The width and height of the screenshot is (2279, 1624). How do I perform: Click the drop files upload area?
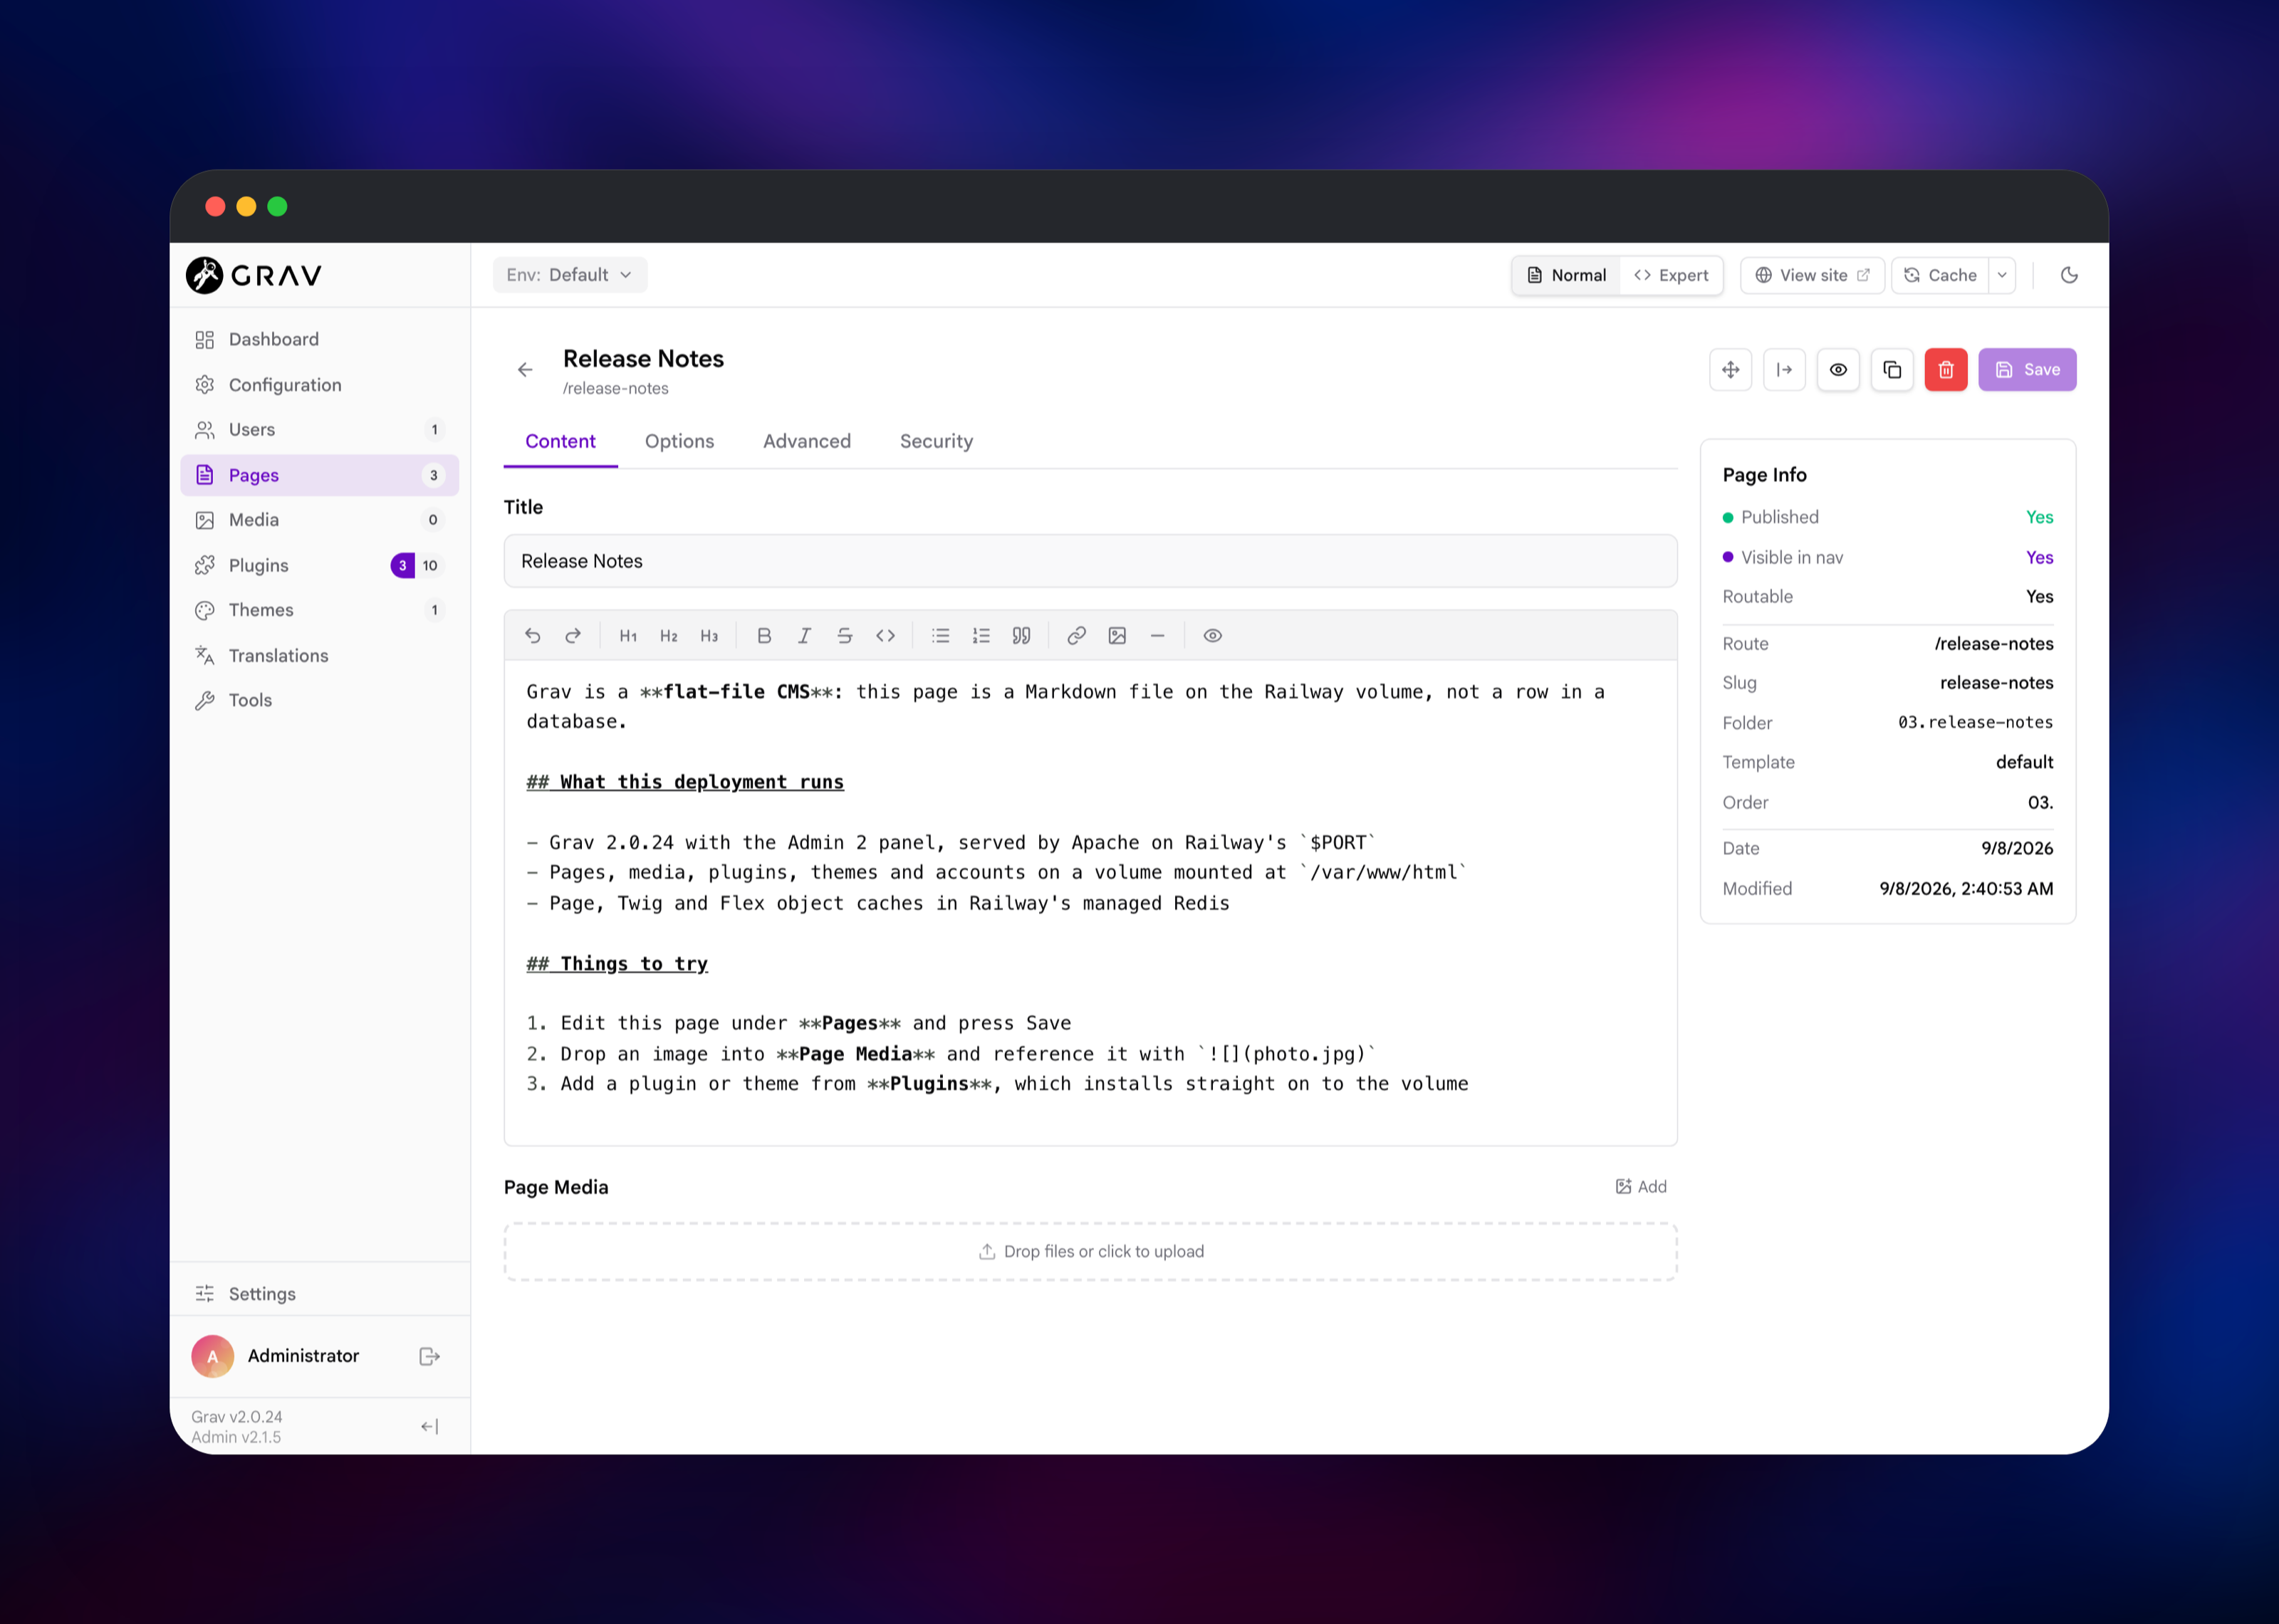(x=1090, y=1252)
